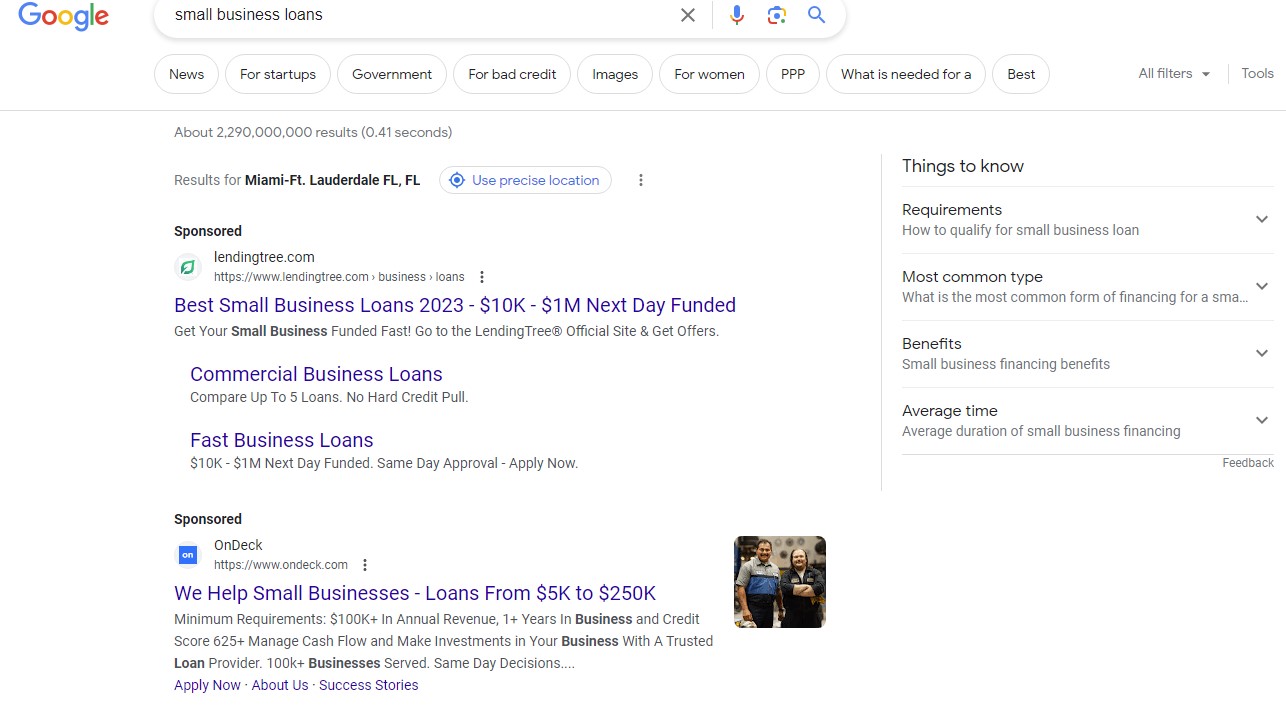
Task: Select the Best filter chip
Action: click(x=1021, y=74)
